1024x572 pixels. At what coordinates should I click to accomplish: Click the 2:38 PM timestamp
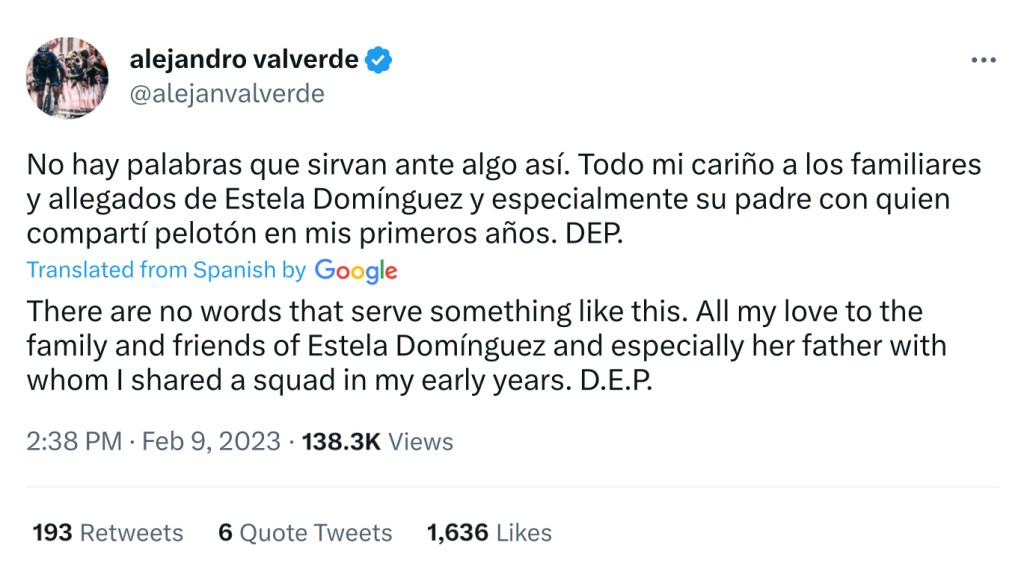coord(74,442)
